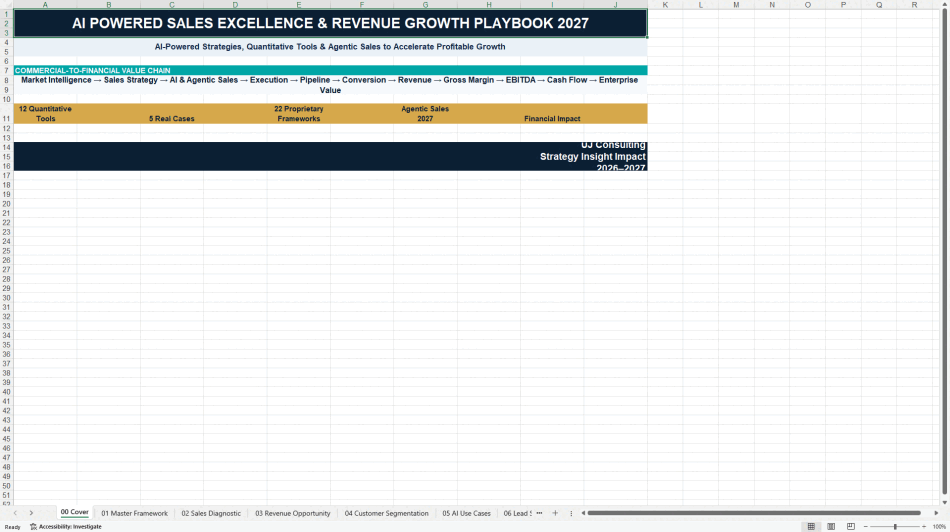Image resolution: width=950 pixels, height=532 pixels.
Task: Adjust the zoom slider handle
Action: point(895,527)
